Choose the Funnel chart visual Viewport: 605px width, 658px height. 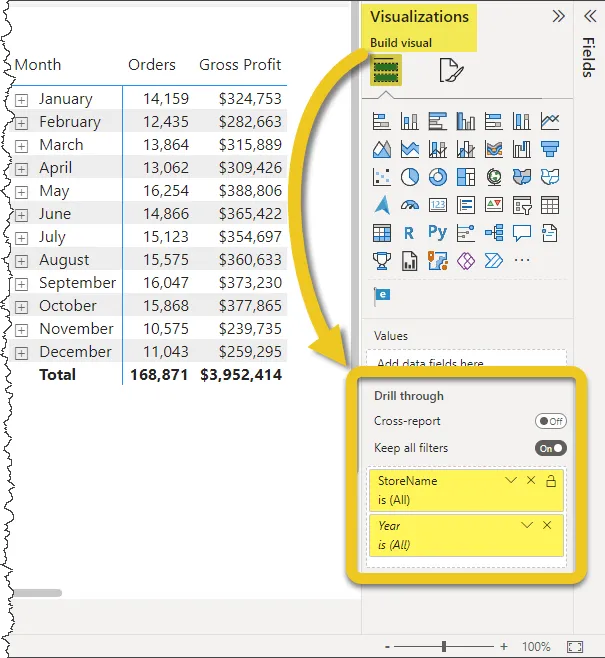[x=549, y=149]
